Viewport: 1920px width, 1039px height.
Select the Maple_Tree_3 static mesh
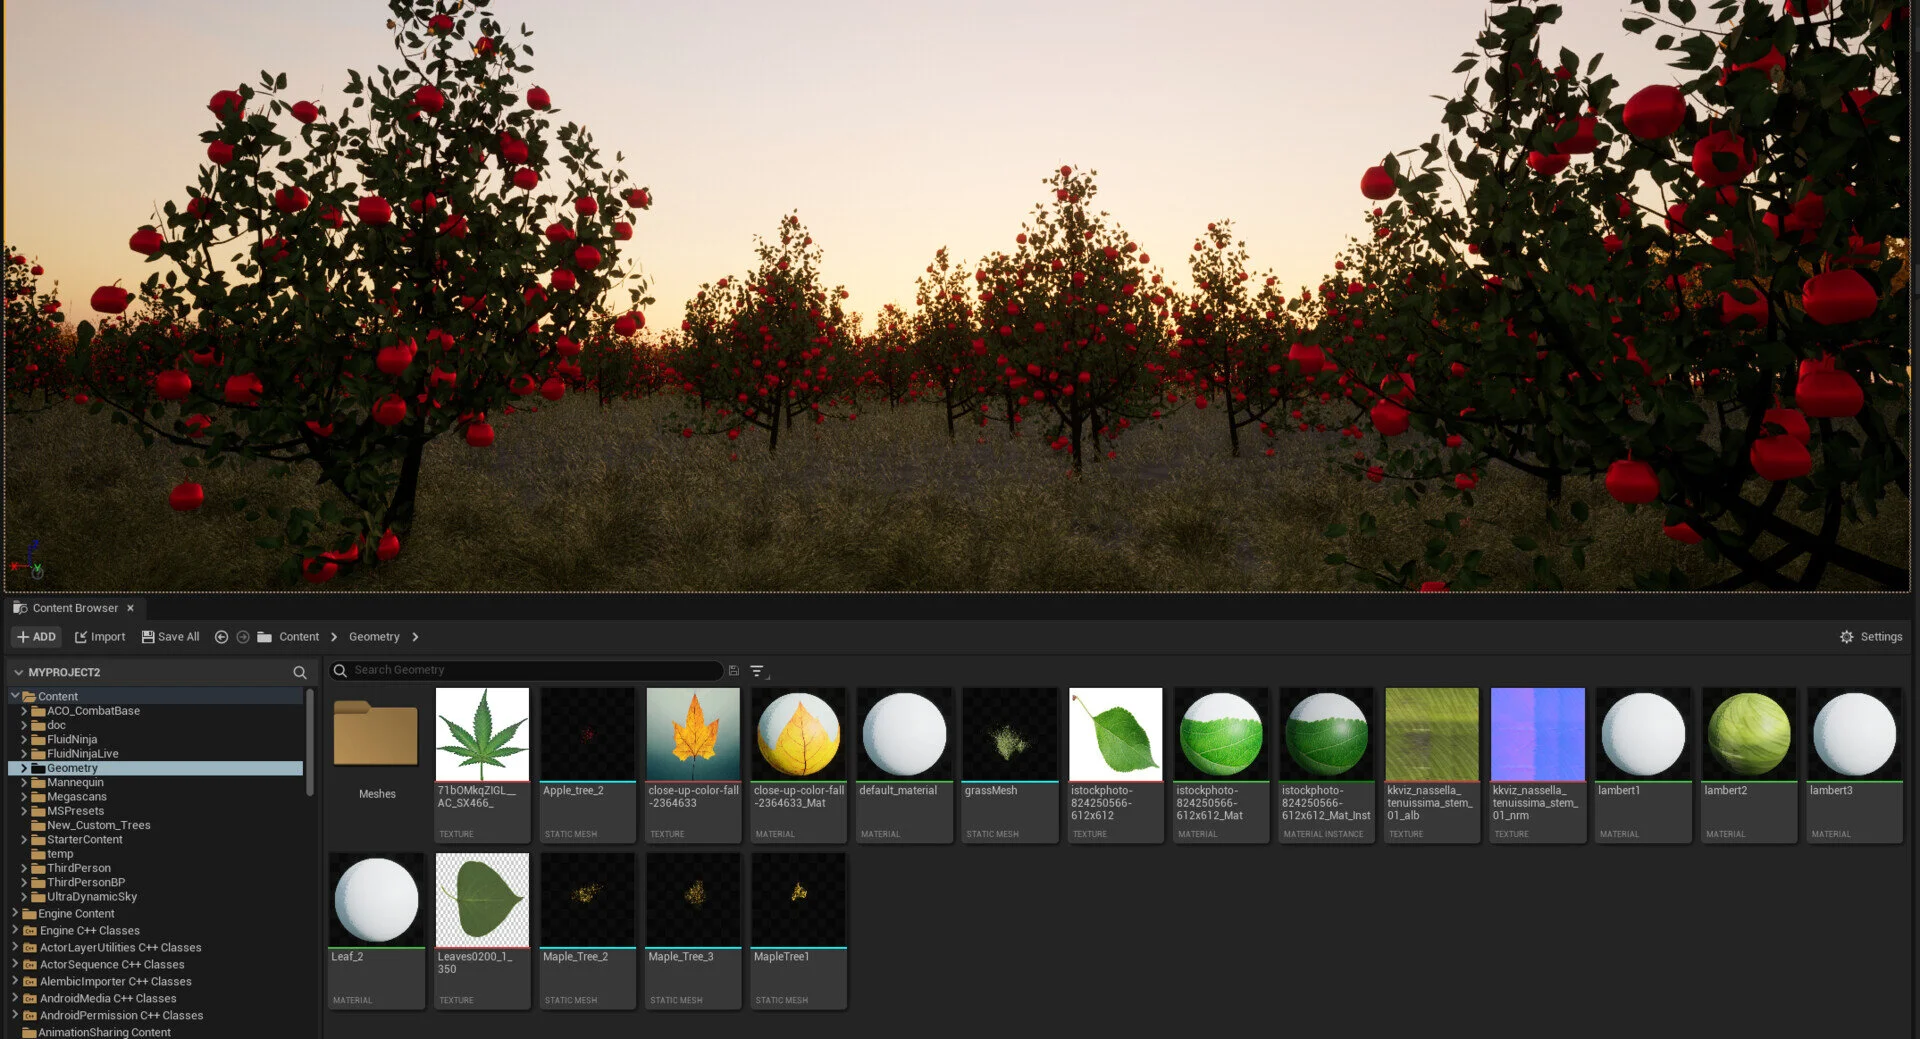click(x=693, y=930)
